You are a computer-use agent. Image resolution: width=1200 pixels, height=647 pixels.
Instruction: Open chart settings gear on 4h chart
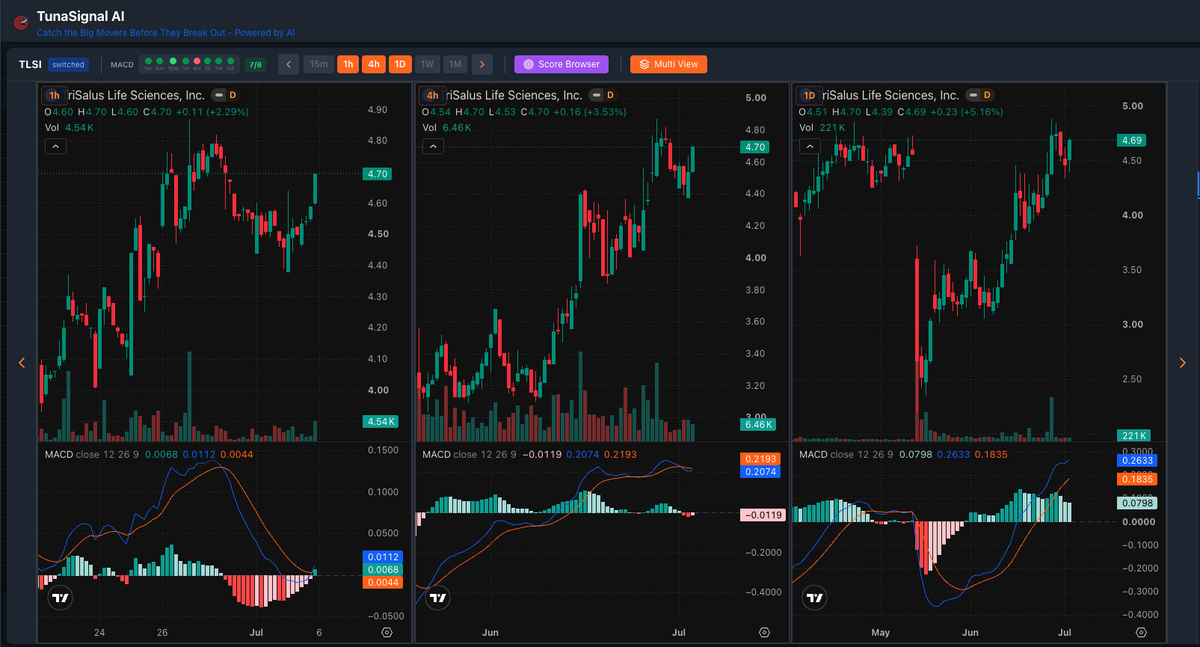765,633
